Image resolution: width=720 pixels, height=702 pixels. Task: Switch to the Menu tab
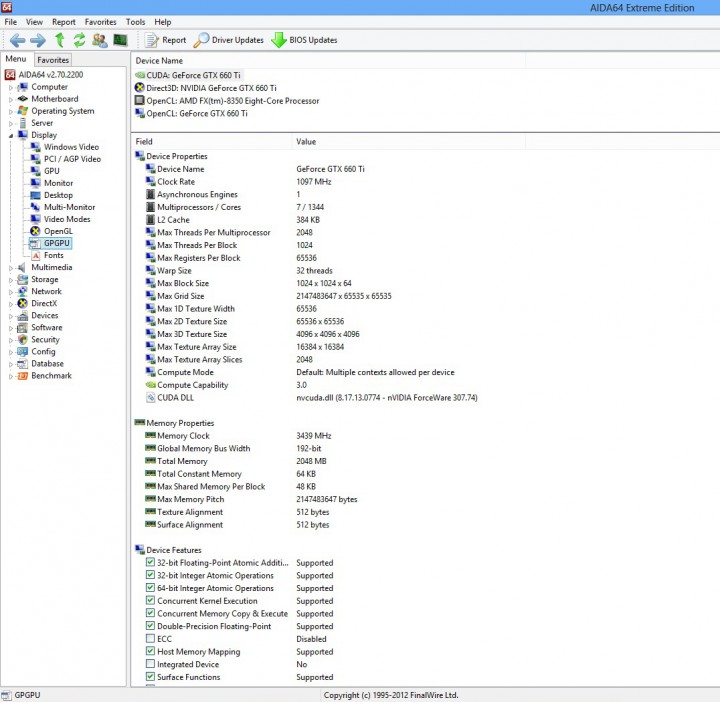(x=16, y=59)
